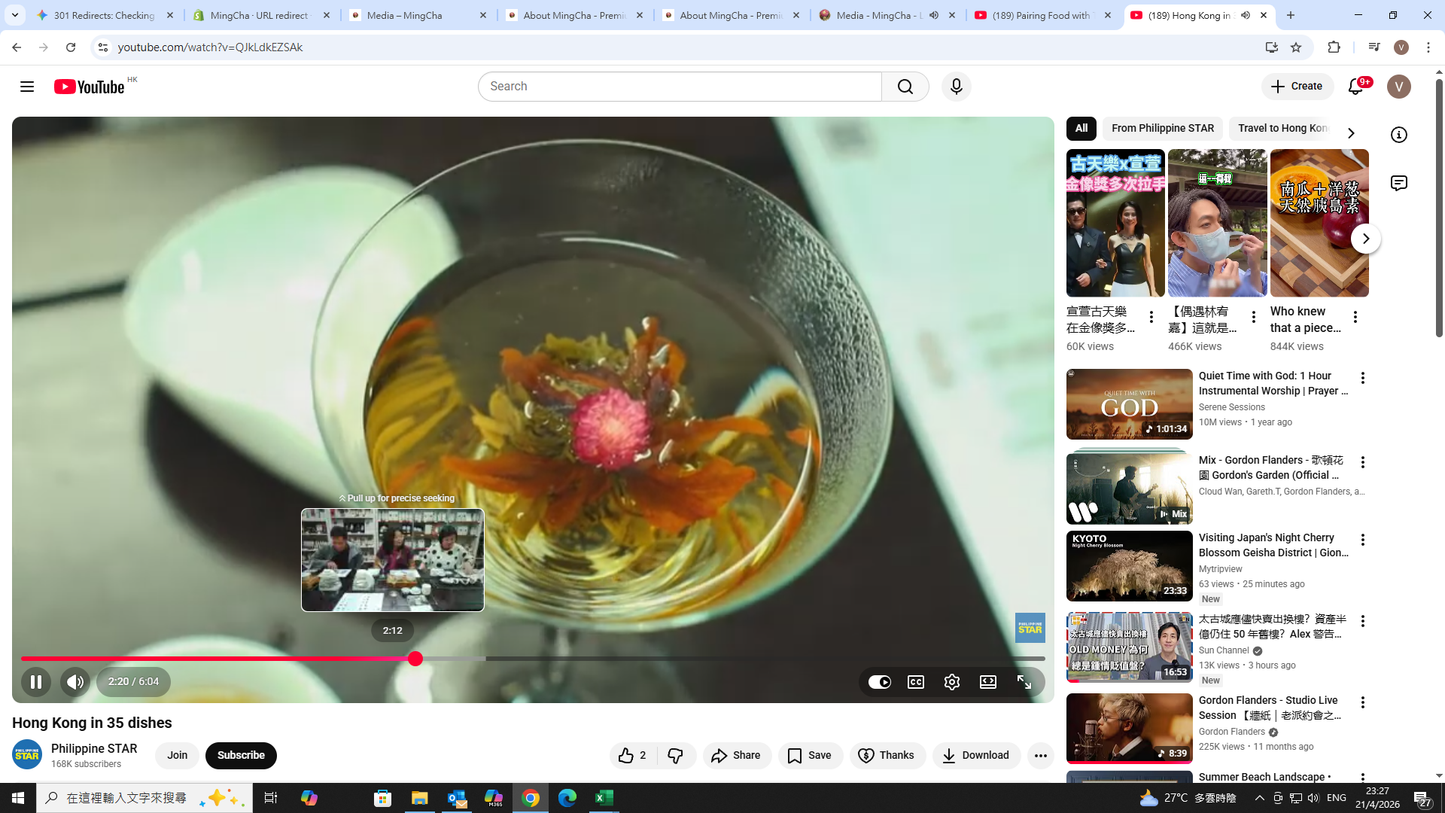The height and width of the screenshot is (813, 1445).
Task: Pause the video playback
Action: click(x=36, y=682)
